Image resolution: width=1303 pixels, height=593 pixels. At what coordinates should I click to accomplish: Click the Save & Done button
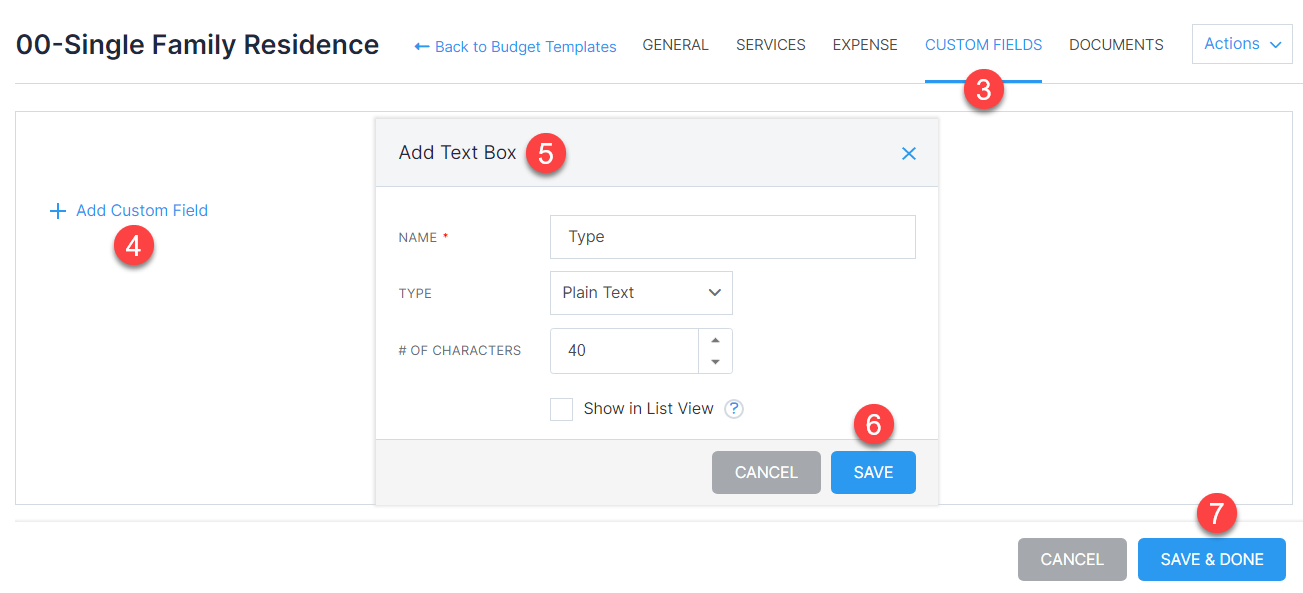[x=1212, y=559]
